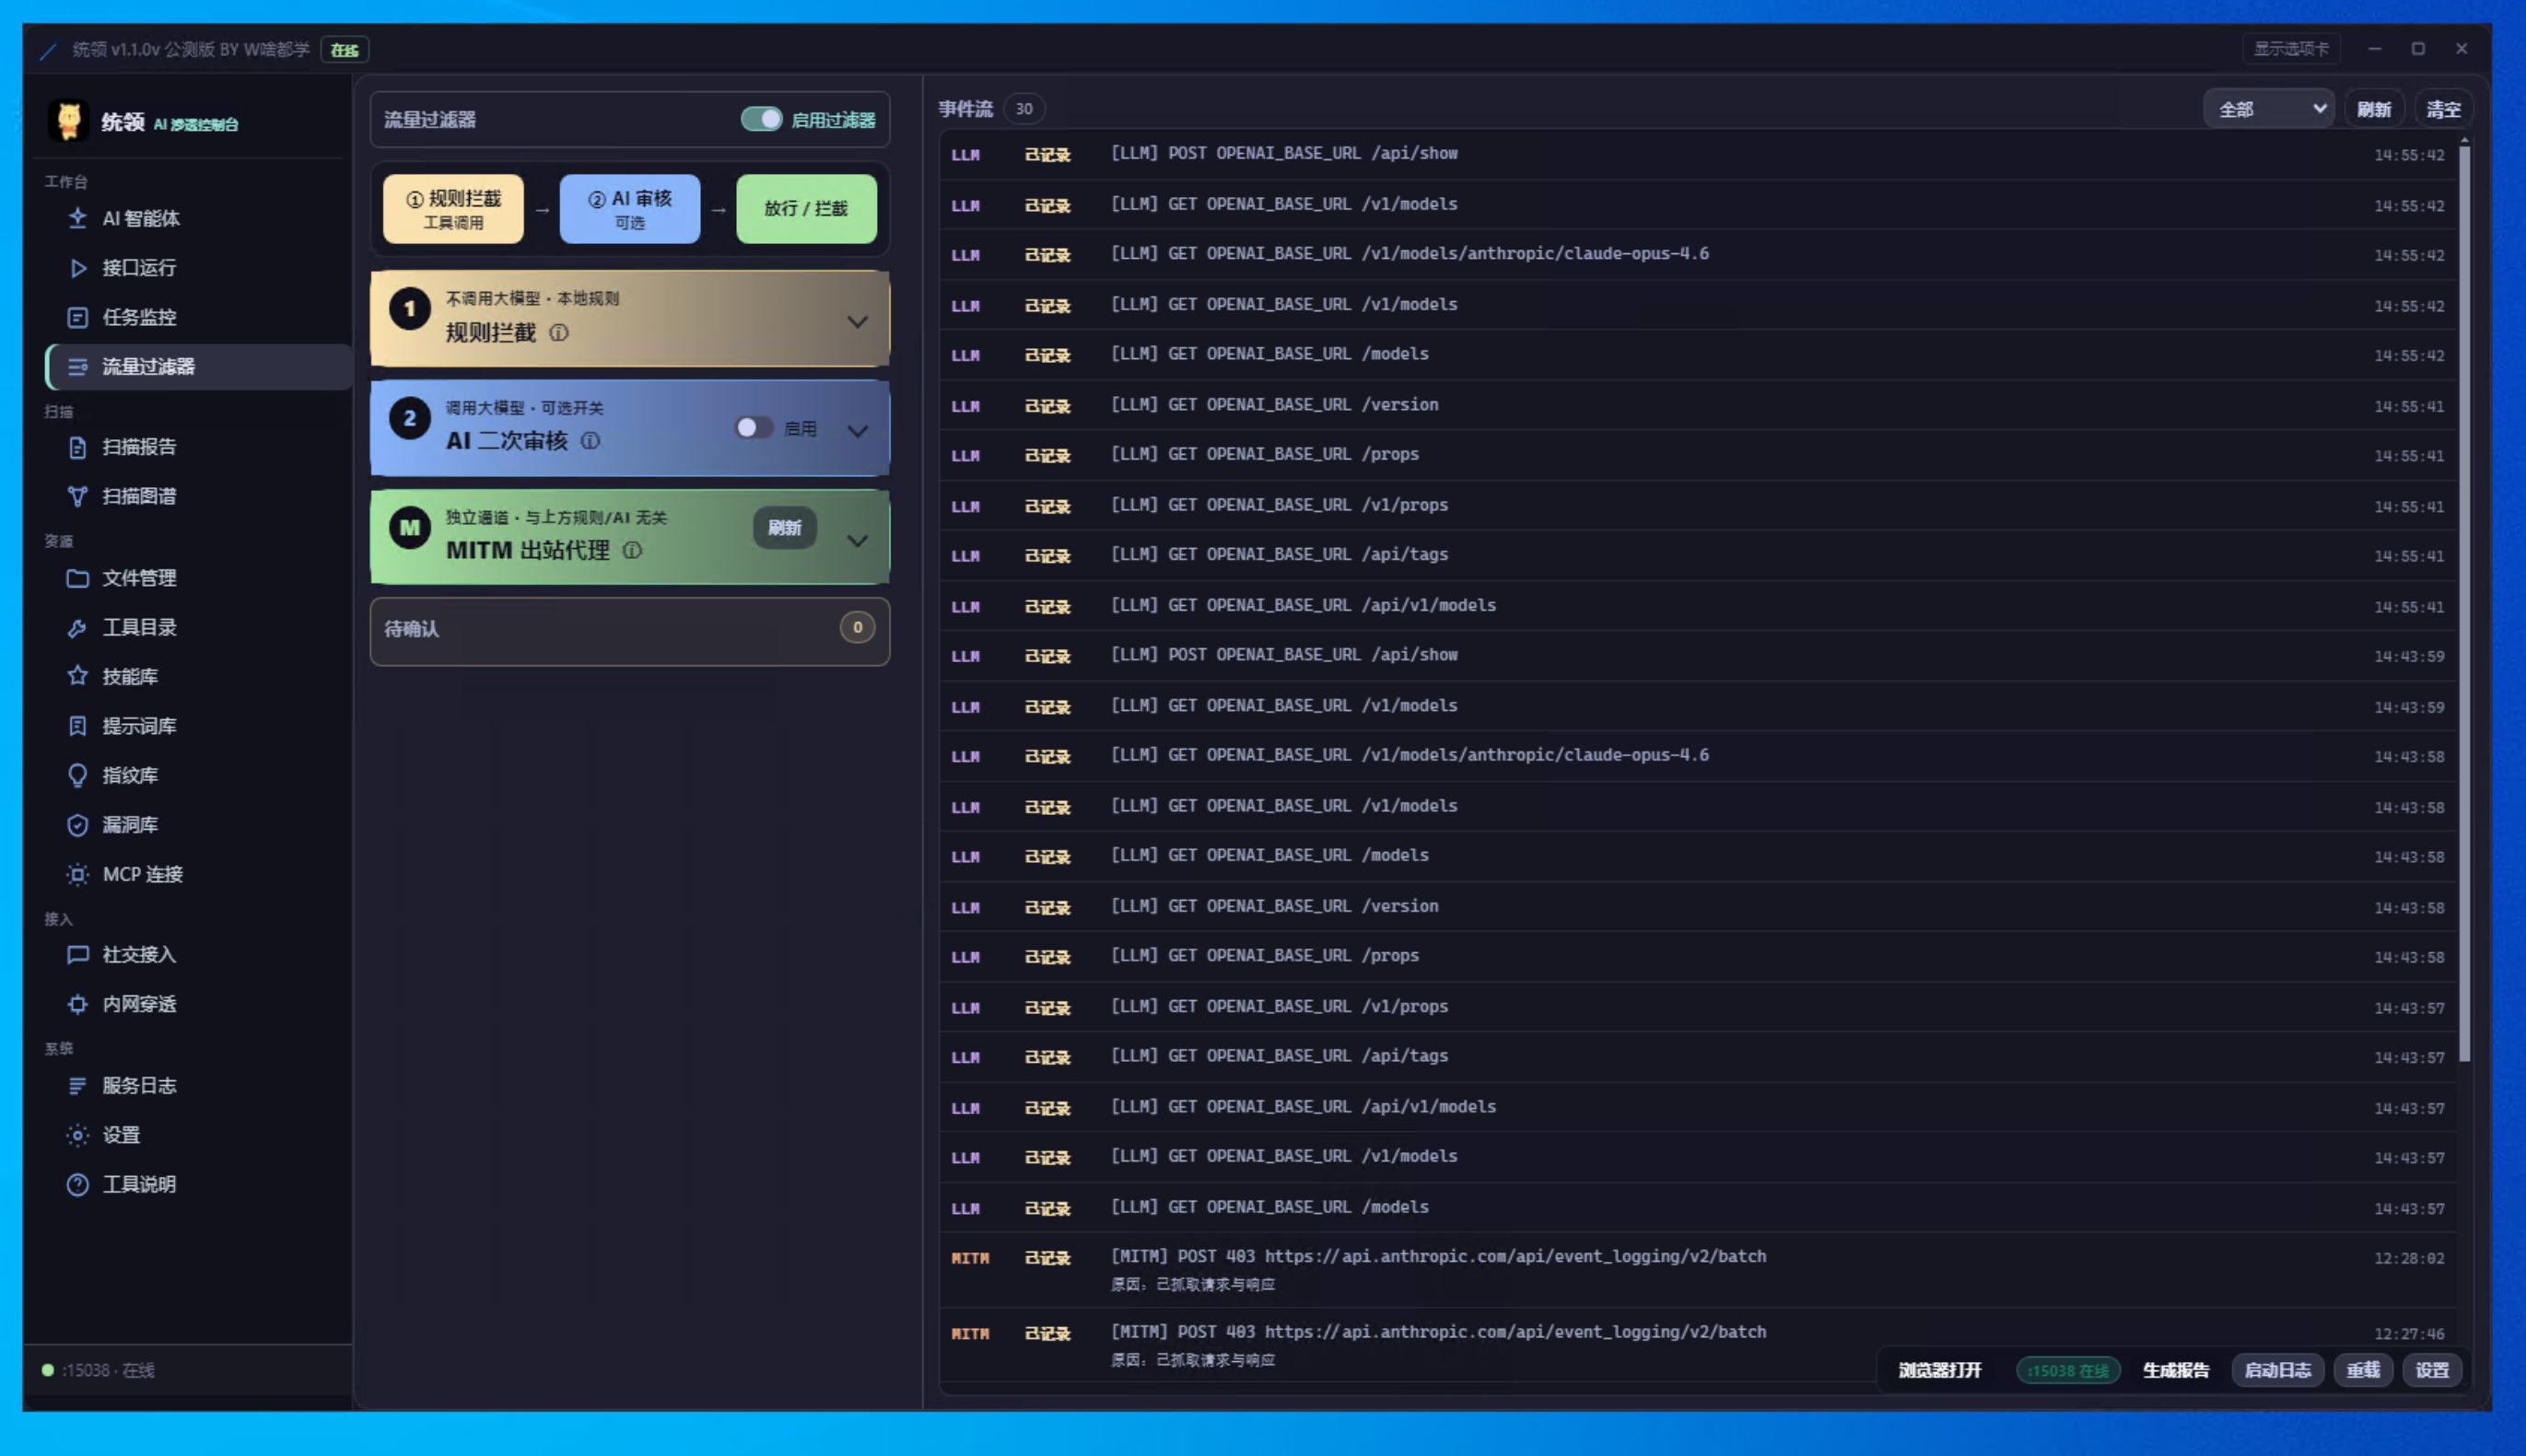Viewport: 2526px width, 1456px height.
Task: Click 刷新 on the MITM 出站代理 card
Action: click(x=785, y=528)
